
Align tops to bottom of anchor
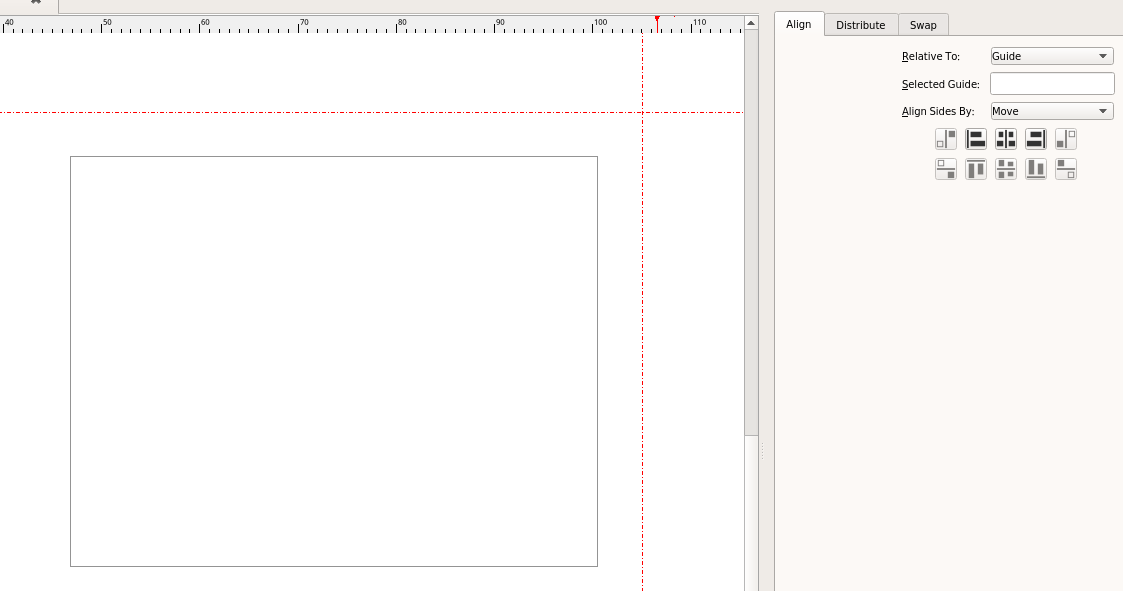point(1065,169)
